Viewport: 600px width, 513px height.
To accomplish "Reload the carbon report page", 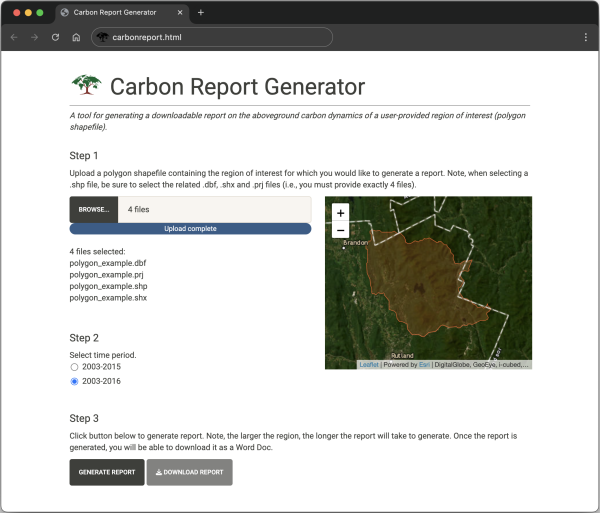I will pos(56,37).
